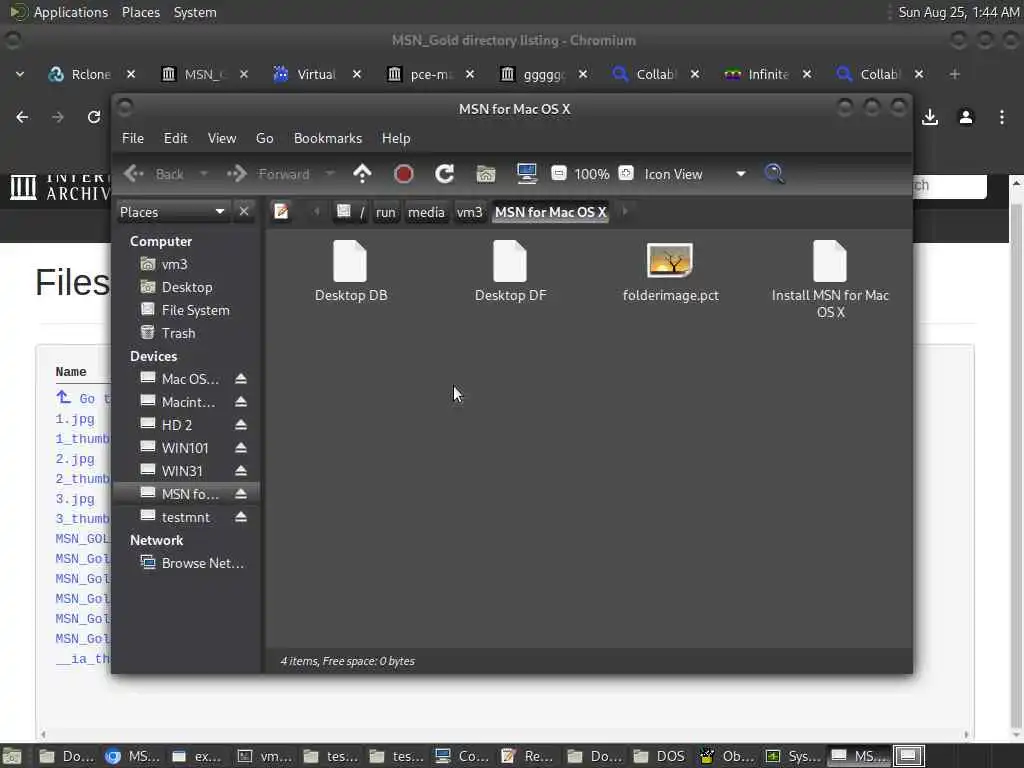The width and height of the screenshot is (1024, 768).
Task: Open file search magnifier icon
Action: [x=774, y=174]
